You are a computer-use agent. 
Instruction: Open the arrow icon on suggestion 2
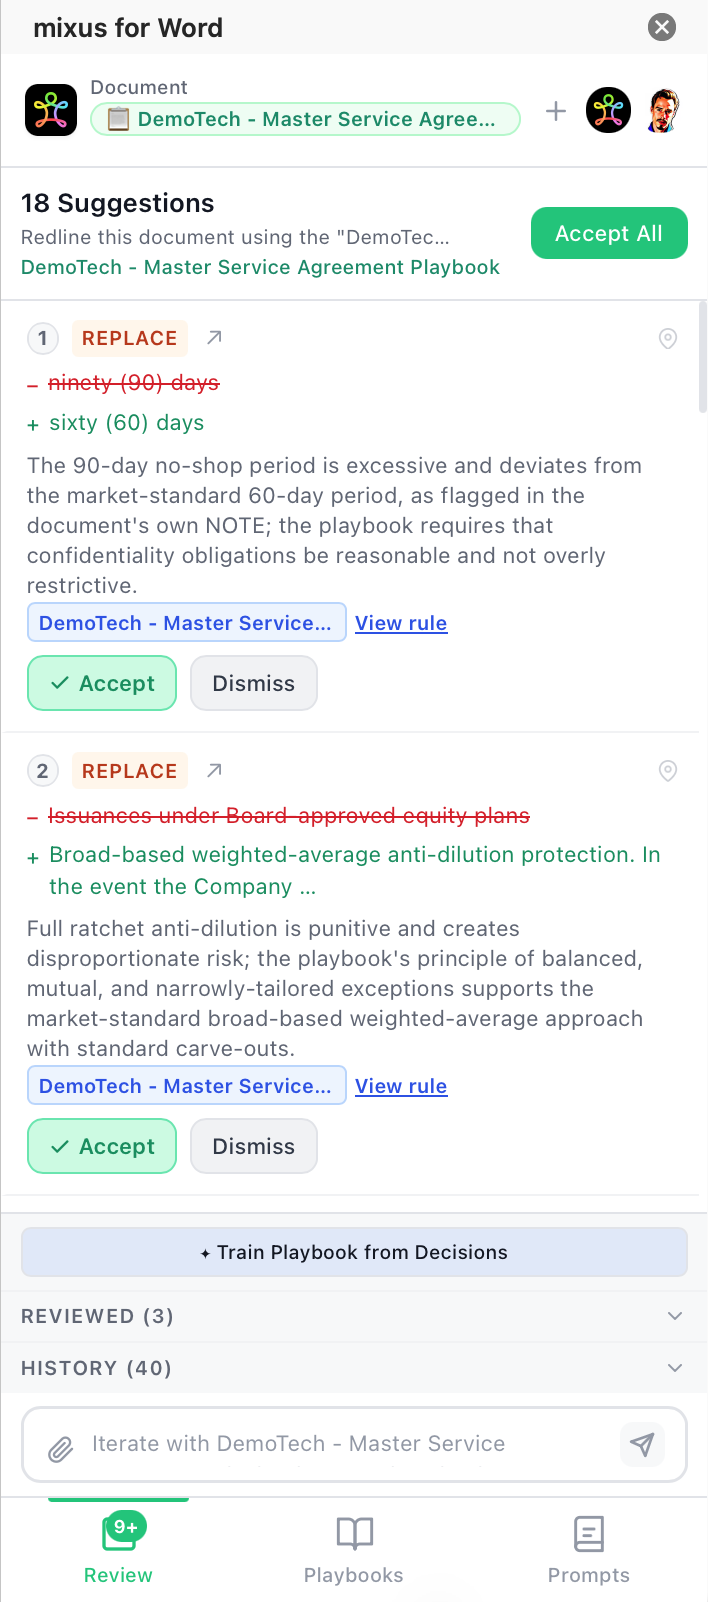(214, 771)
